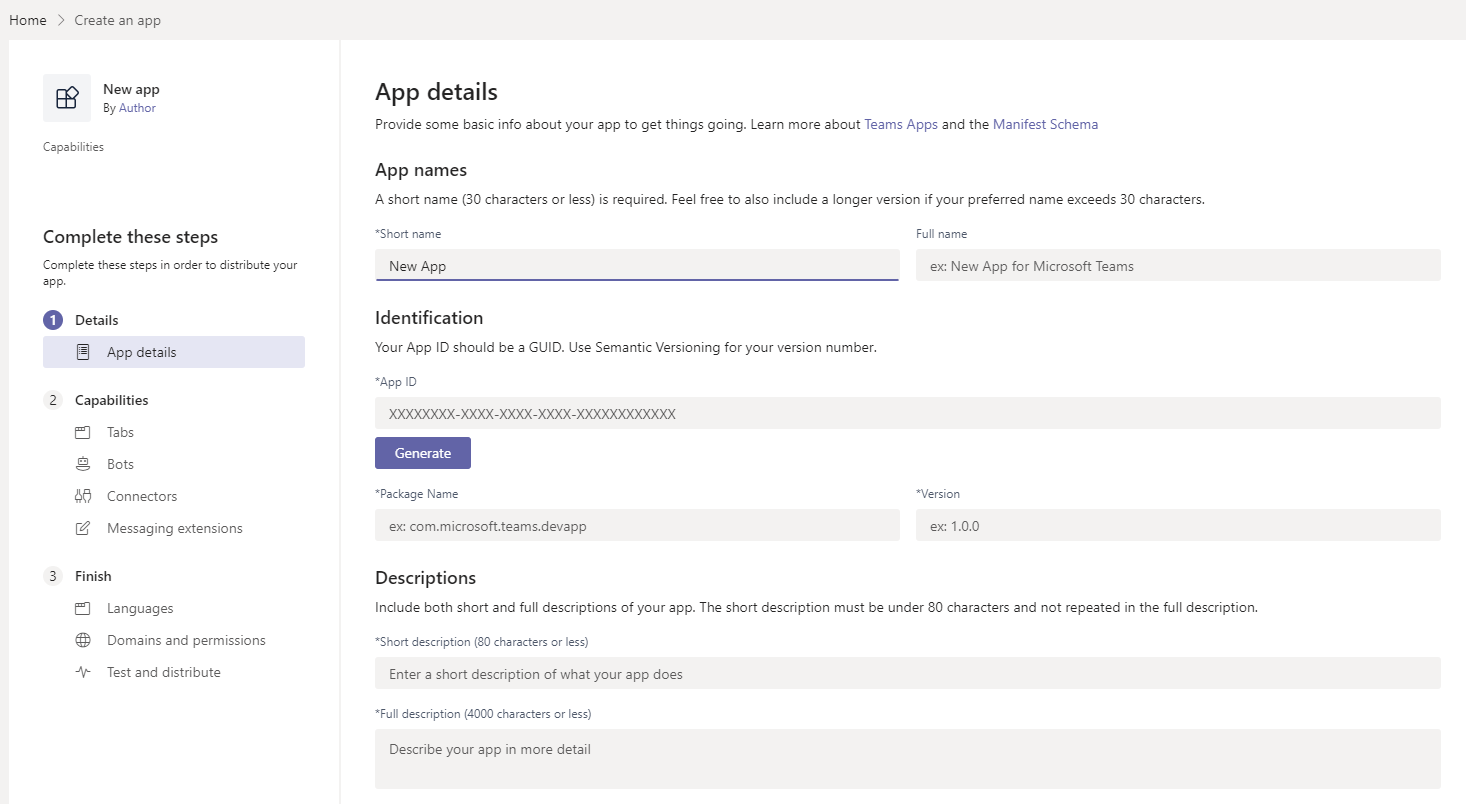Click the Capabilities step heading

point(112,400)
